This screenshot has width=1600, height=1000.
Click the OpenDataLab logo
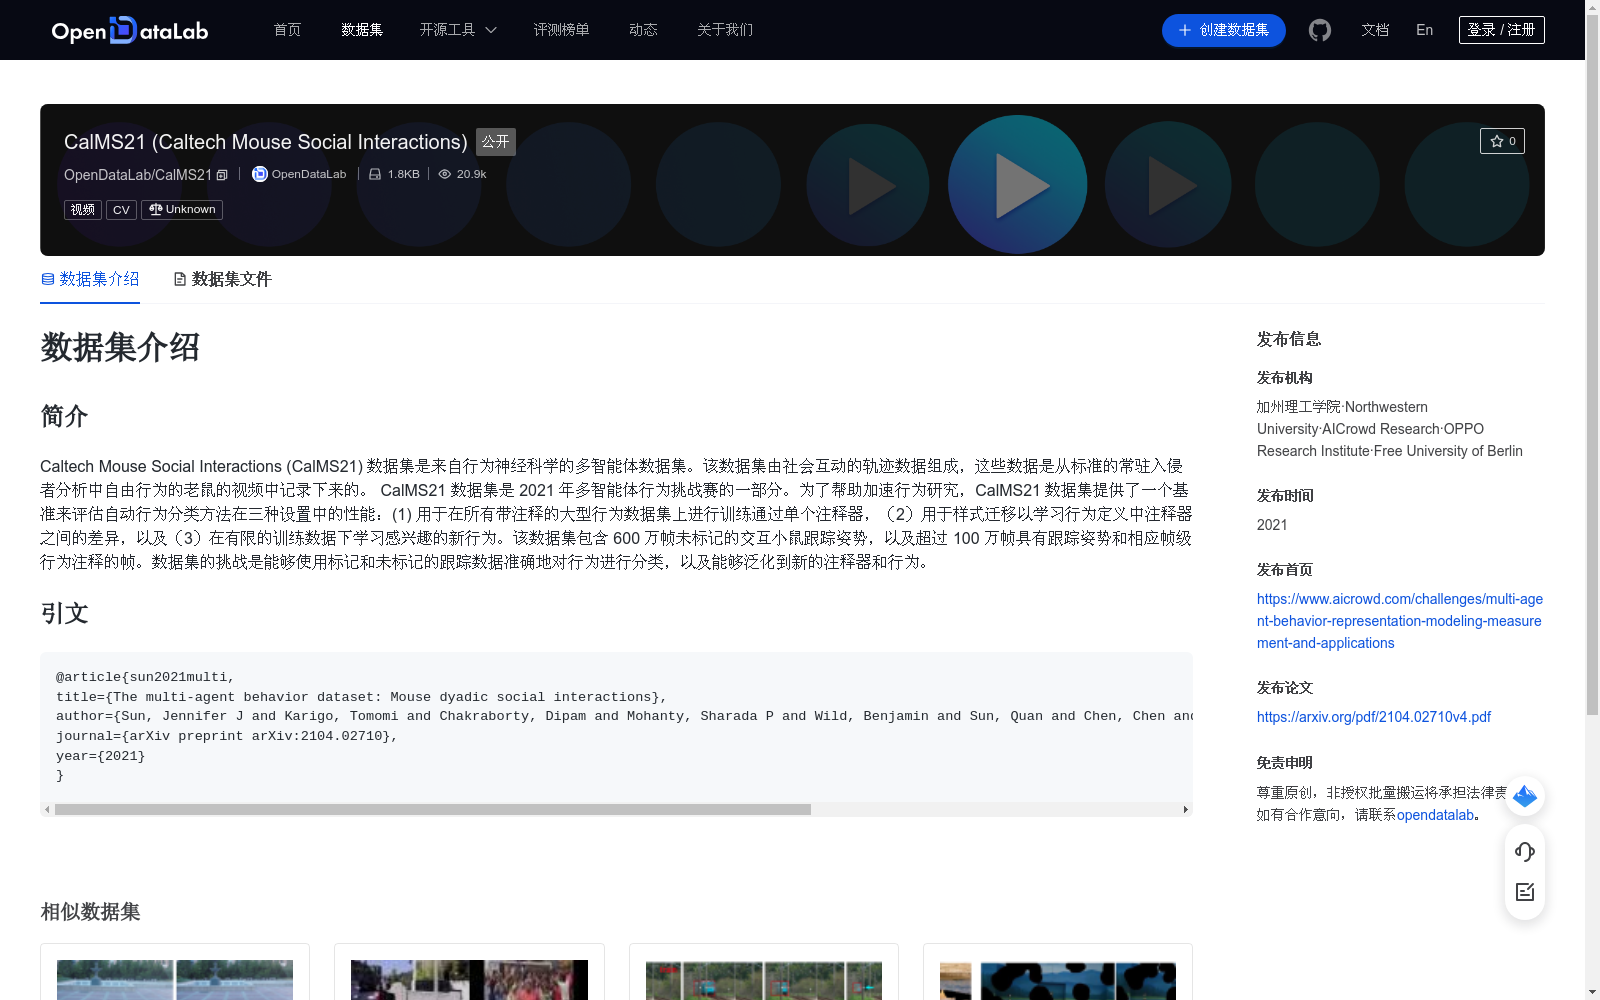[x=130, y=30]
